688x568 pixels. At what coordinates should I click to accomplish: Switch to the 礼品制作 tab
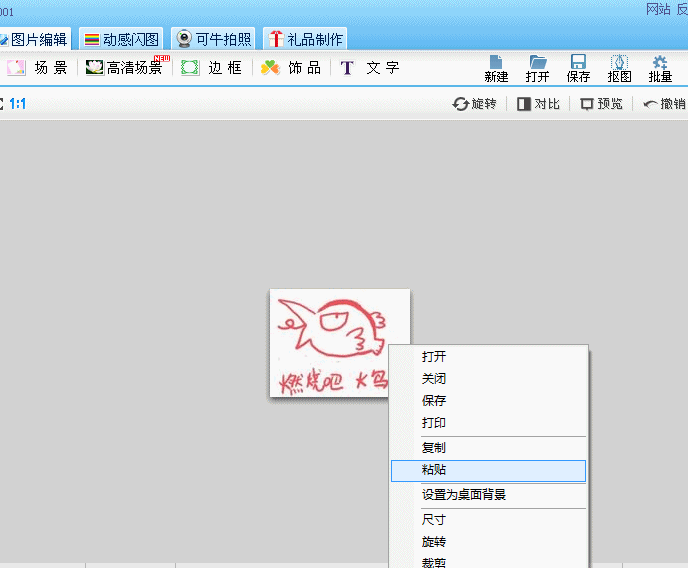tap(306, 39)
